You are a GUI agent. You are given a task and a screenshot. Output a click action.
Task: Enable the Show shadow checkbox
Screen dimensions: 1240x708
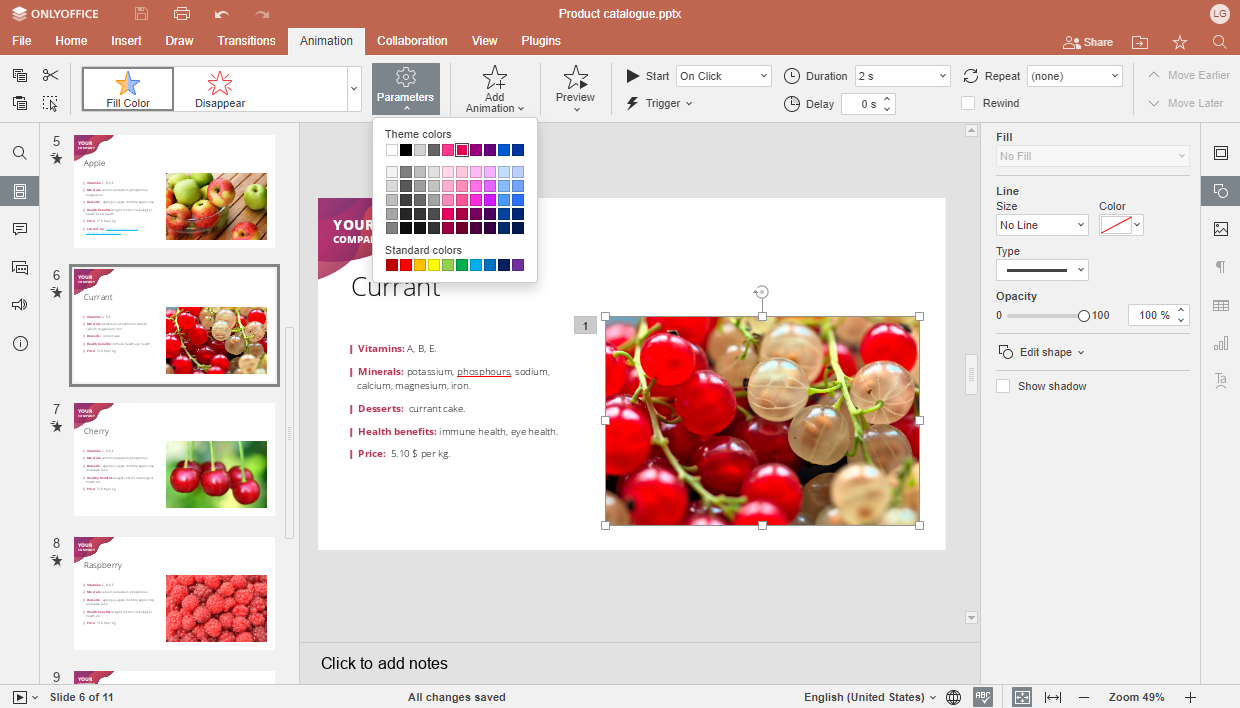tap(1003, 386)
